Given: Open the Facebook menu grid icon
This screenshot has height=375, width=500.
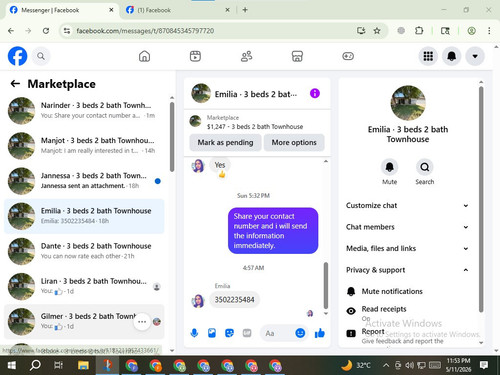Looking at the screenshot, I should click(428, 56).
